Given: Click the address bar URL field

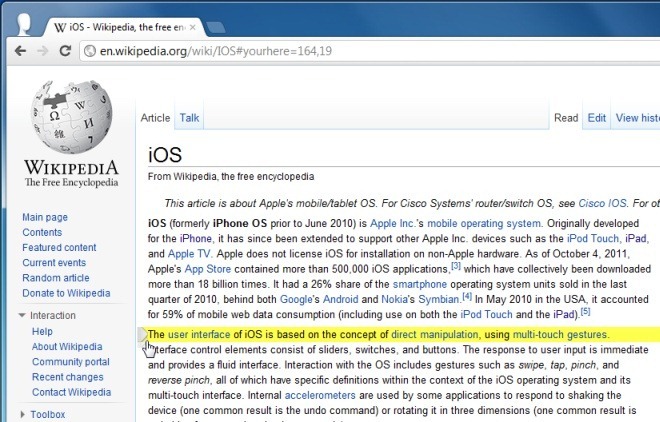Looking at the screenshot, I should coord(370,51).
